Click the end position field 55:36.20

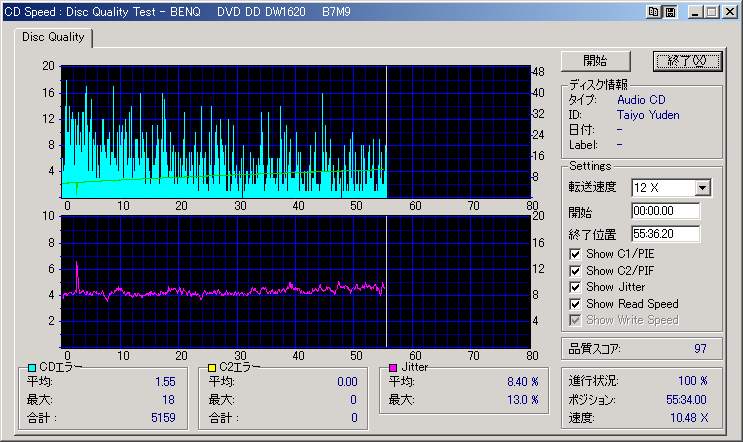pyautogui.click(x=665, y=234)
